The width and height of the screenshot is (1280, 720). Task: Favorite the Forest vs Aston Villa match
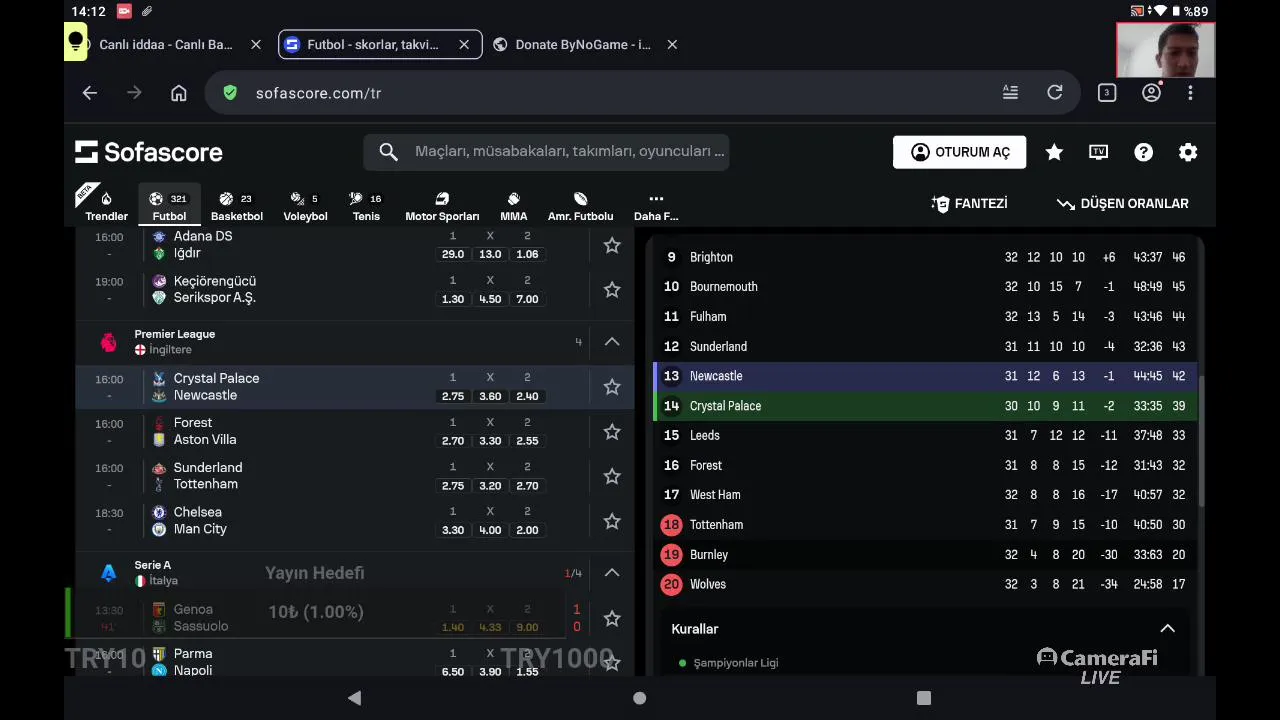click(612, 432)
